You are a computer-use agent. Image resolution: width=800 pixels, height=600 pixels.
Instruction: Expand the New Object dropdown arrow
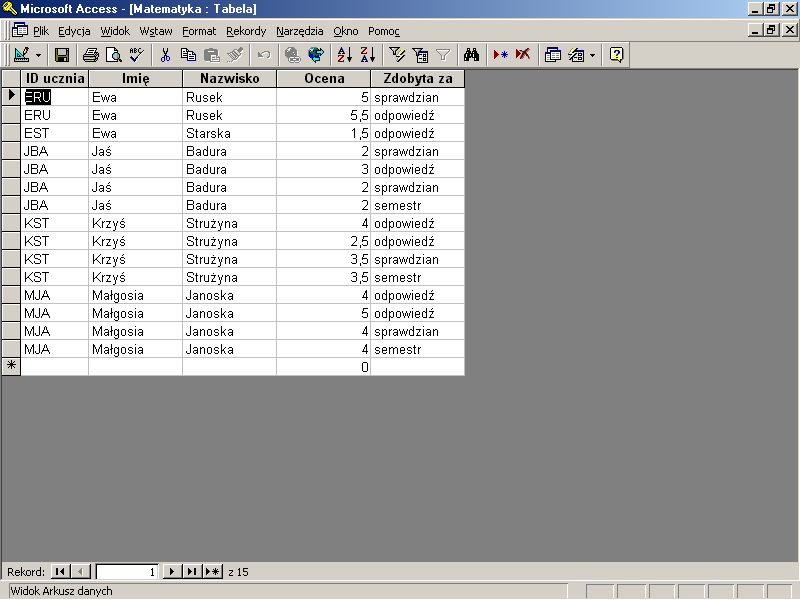[x=592, y=55]
